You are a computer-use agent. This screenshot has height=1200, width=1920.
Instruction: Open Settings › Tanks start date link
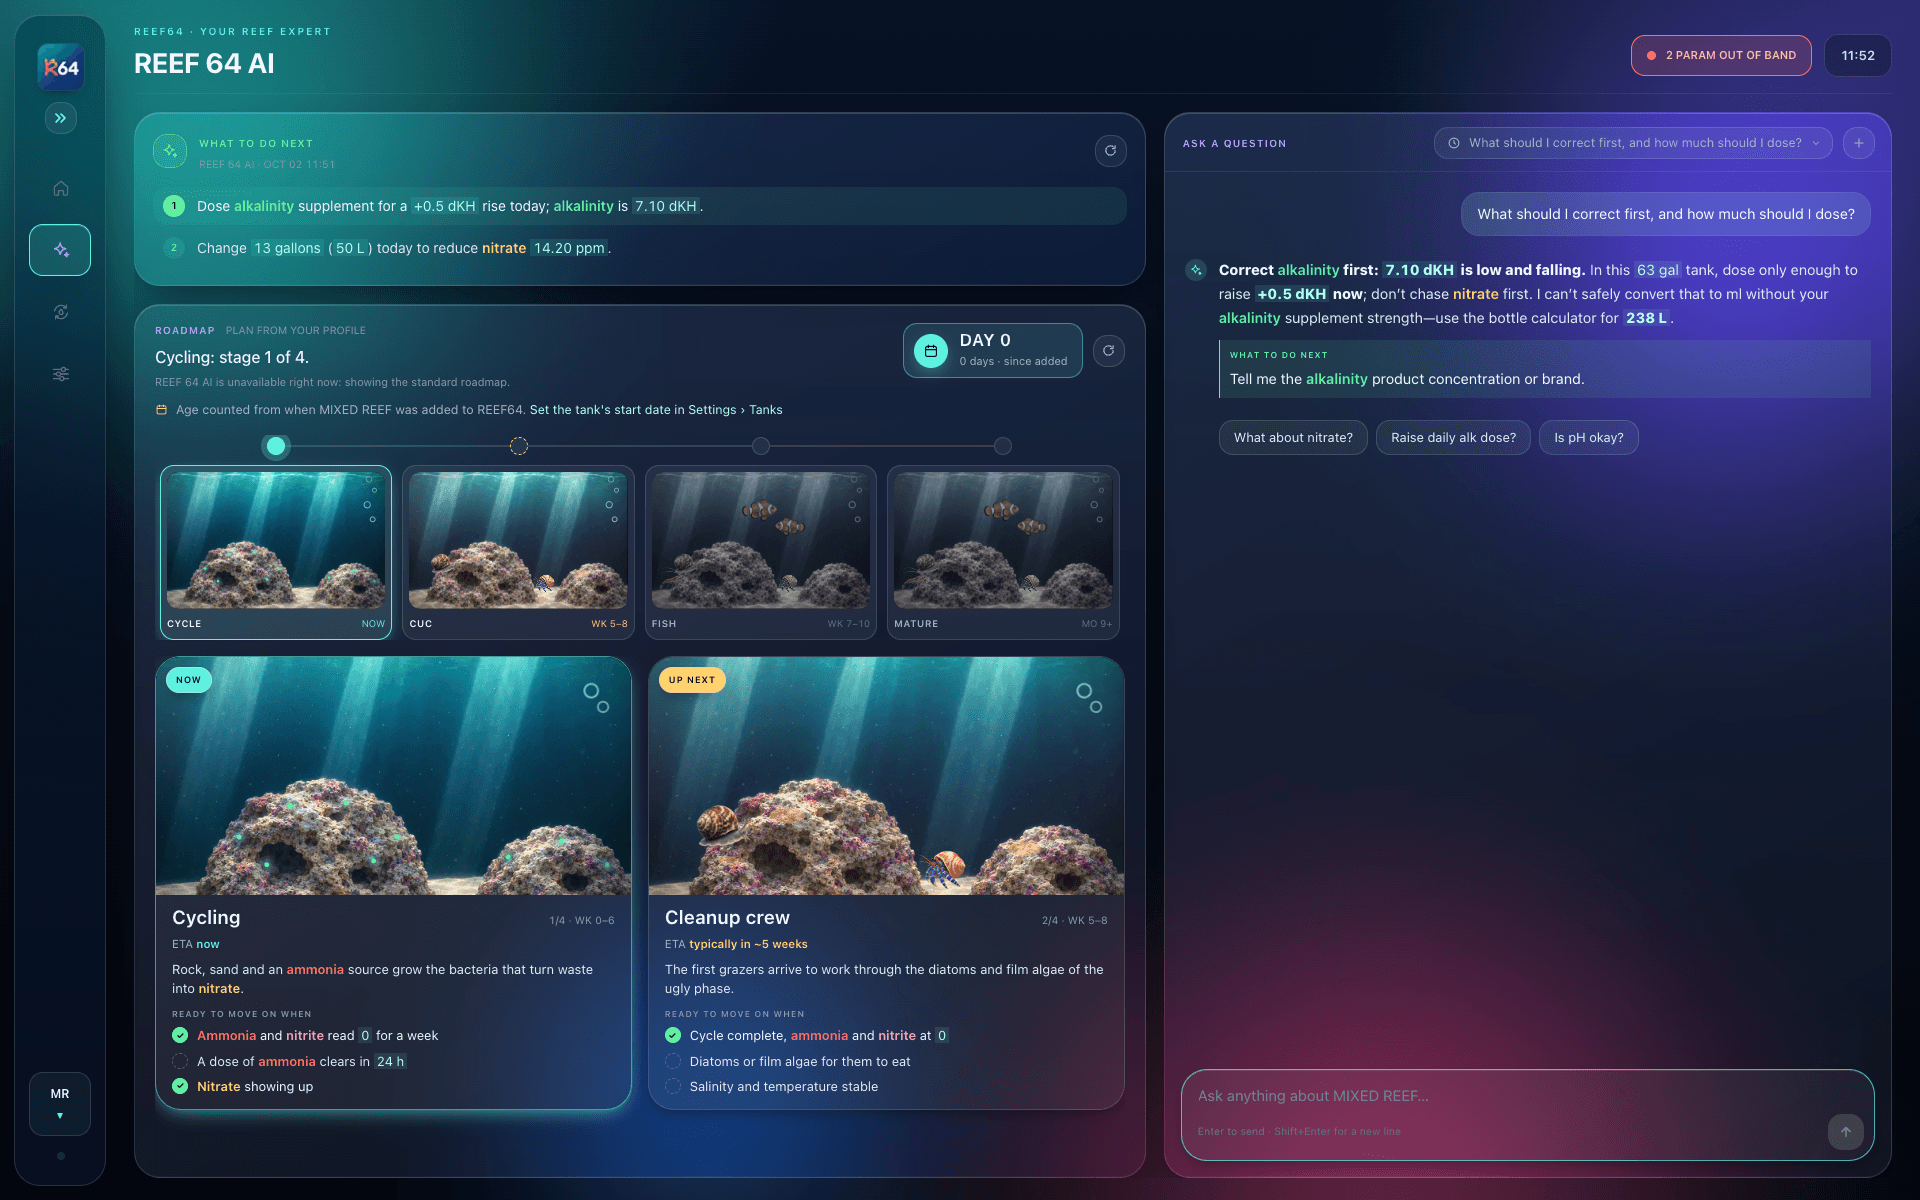[x=656, y=410]
